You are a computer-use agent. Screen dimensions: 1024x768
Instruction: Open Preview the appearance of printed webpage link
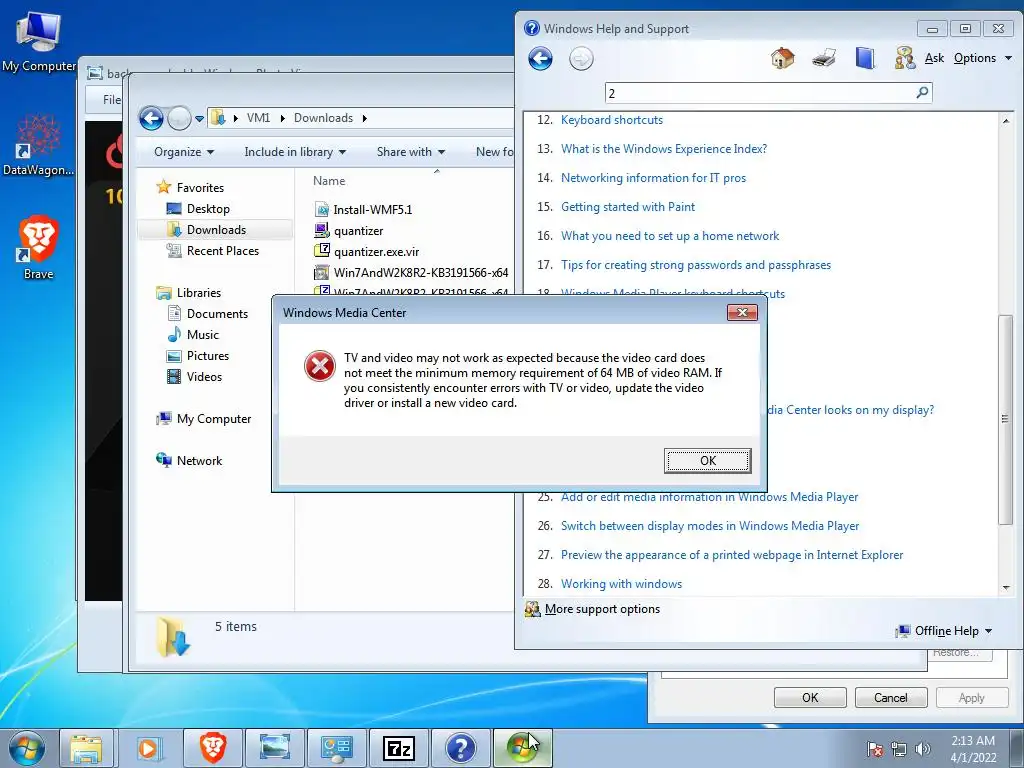pos(732,555)
